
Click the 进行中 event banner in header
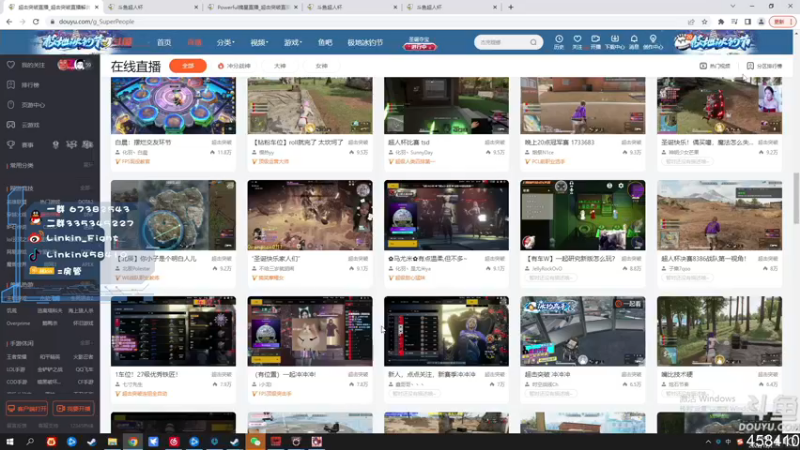419,43
